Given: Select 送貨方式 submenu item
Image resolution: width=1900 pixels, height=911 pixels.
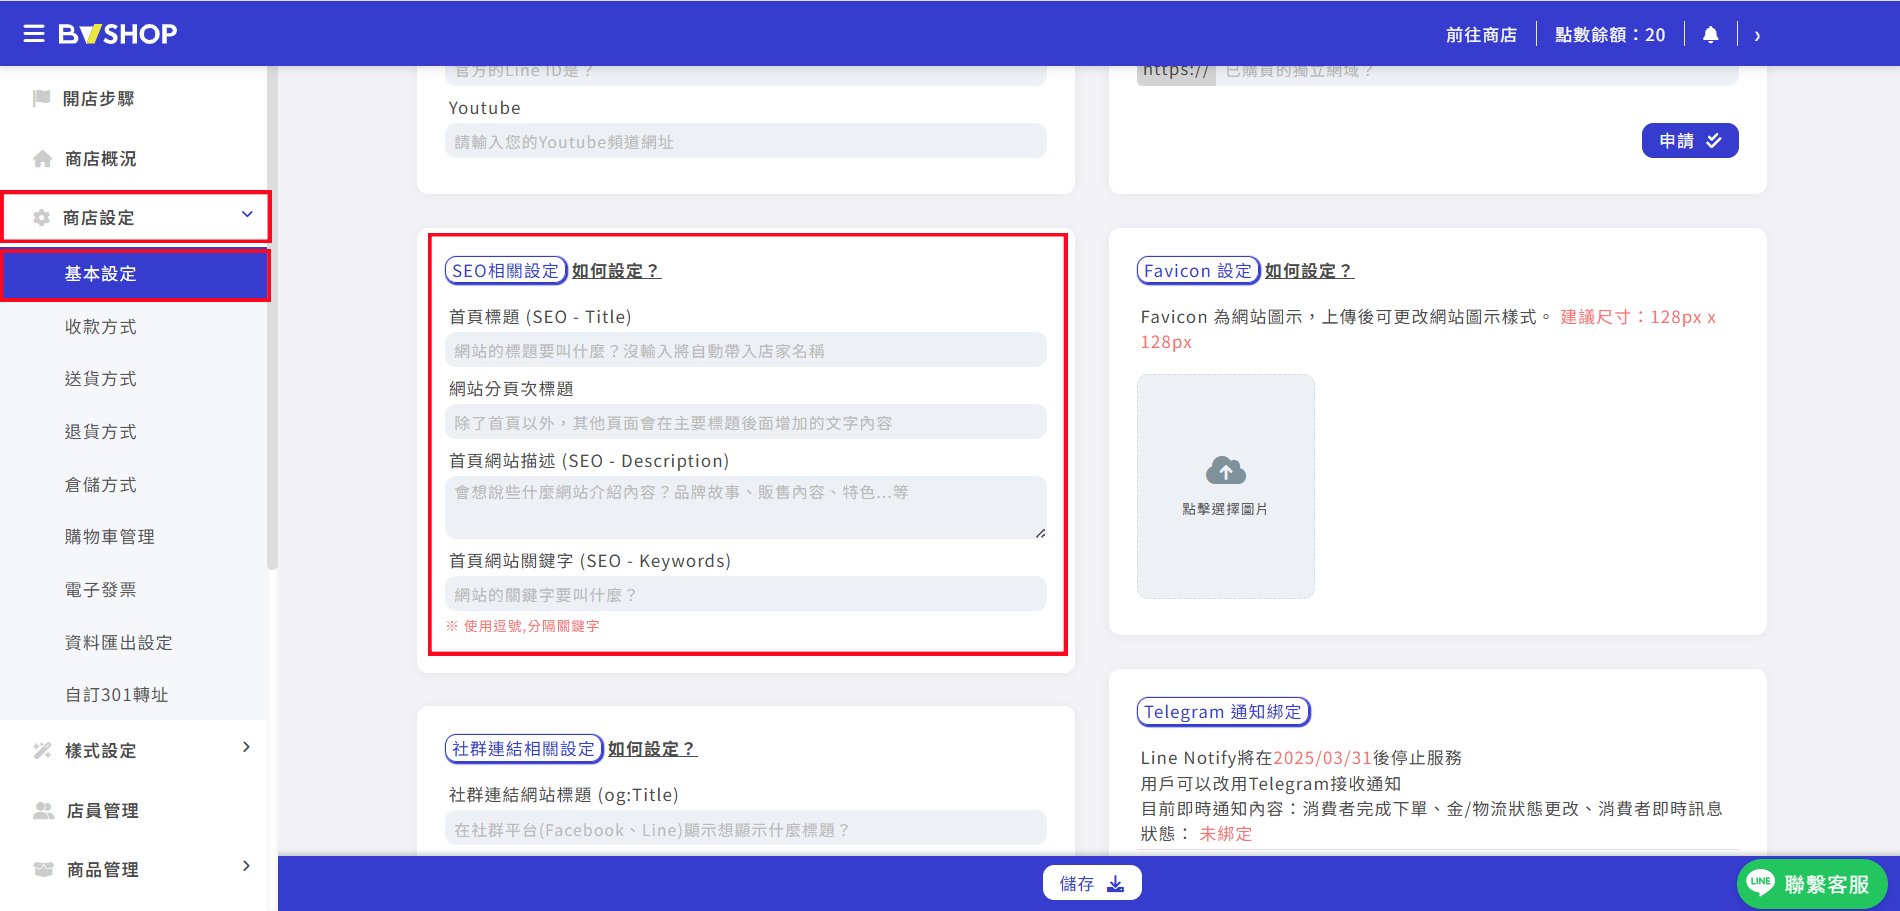Looking at the screenshot, I should pyautogui.click(x=100, y=379).
